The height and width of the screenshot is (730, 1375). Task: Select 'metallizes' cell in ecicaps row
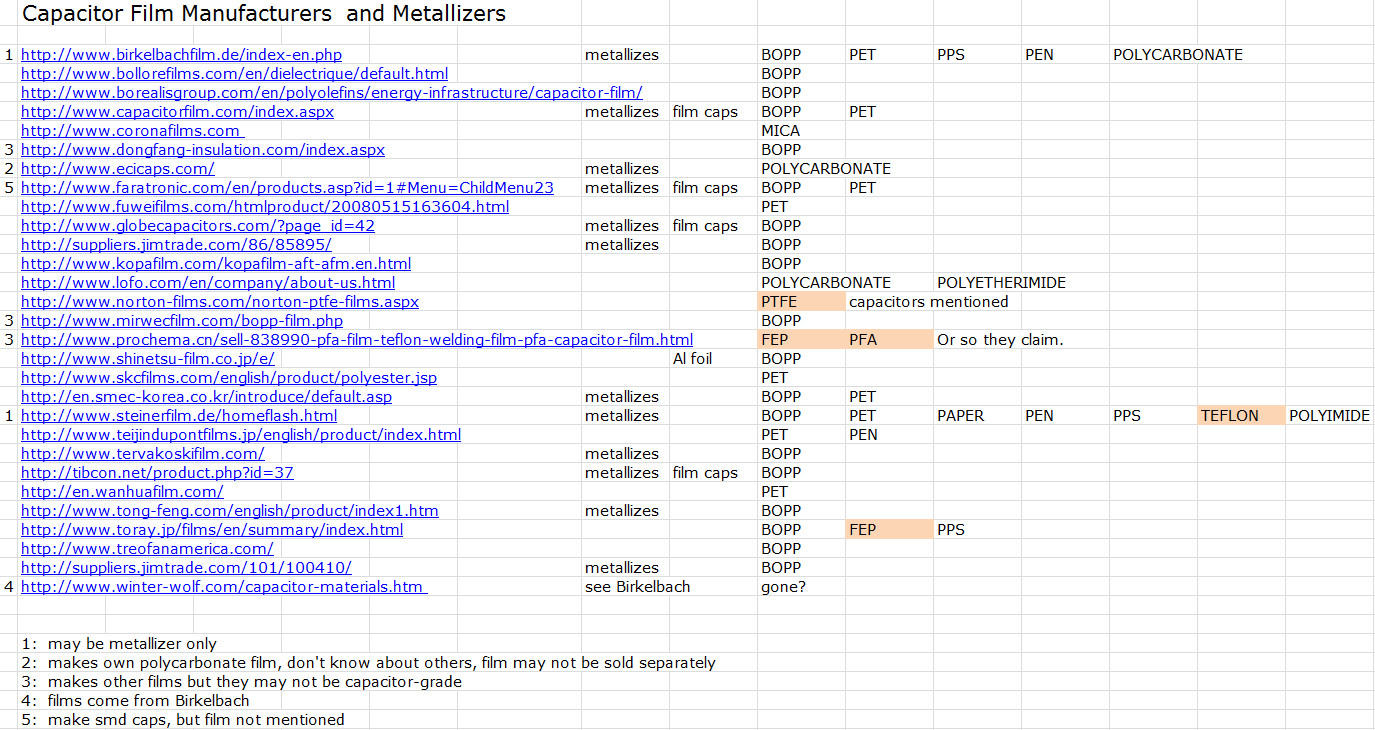coord(622,169)
